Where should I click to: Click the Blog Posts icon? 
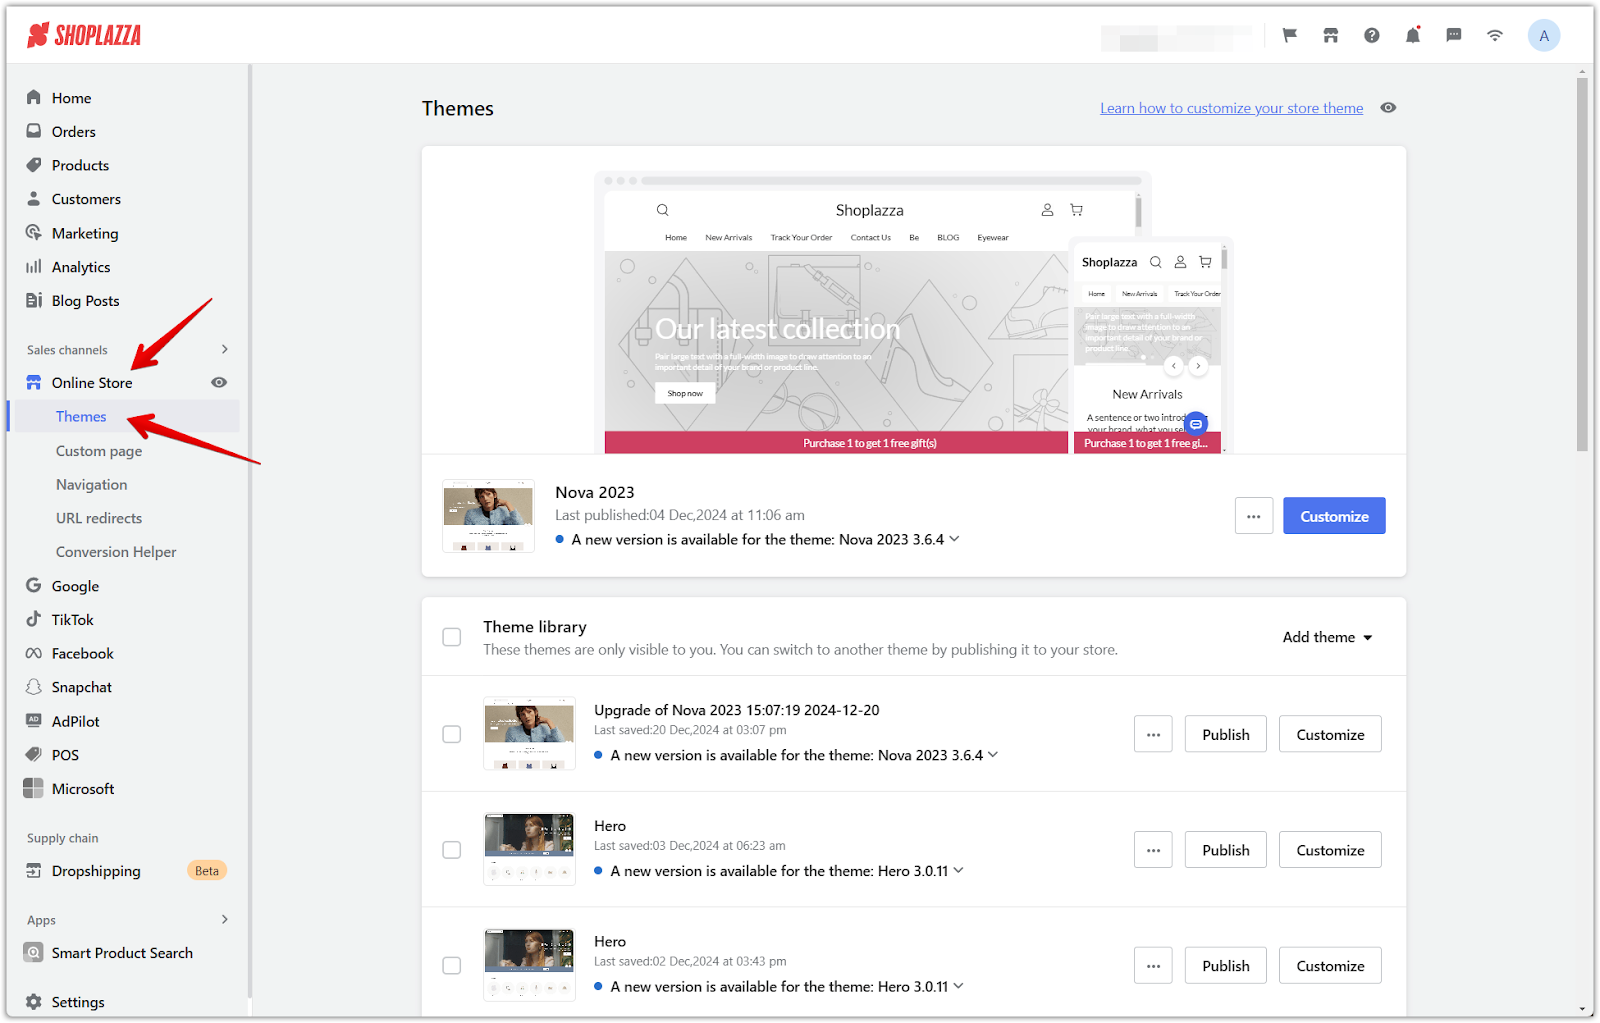34,300
